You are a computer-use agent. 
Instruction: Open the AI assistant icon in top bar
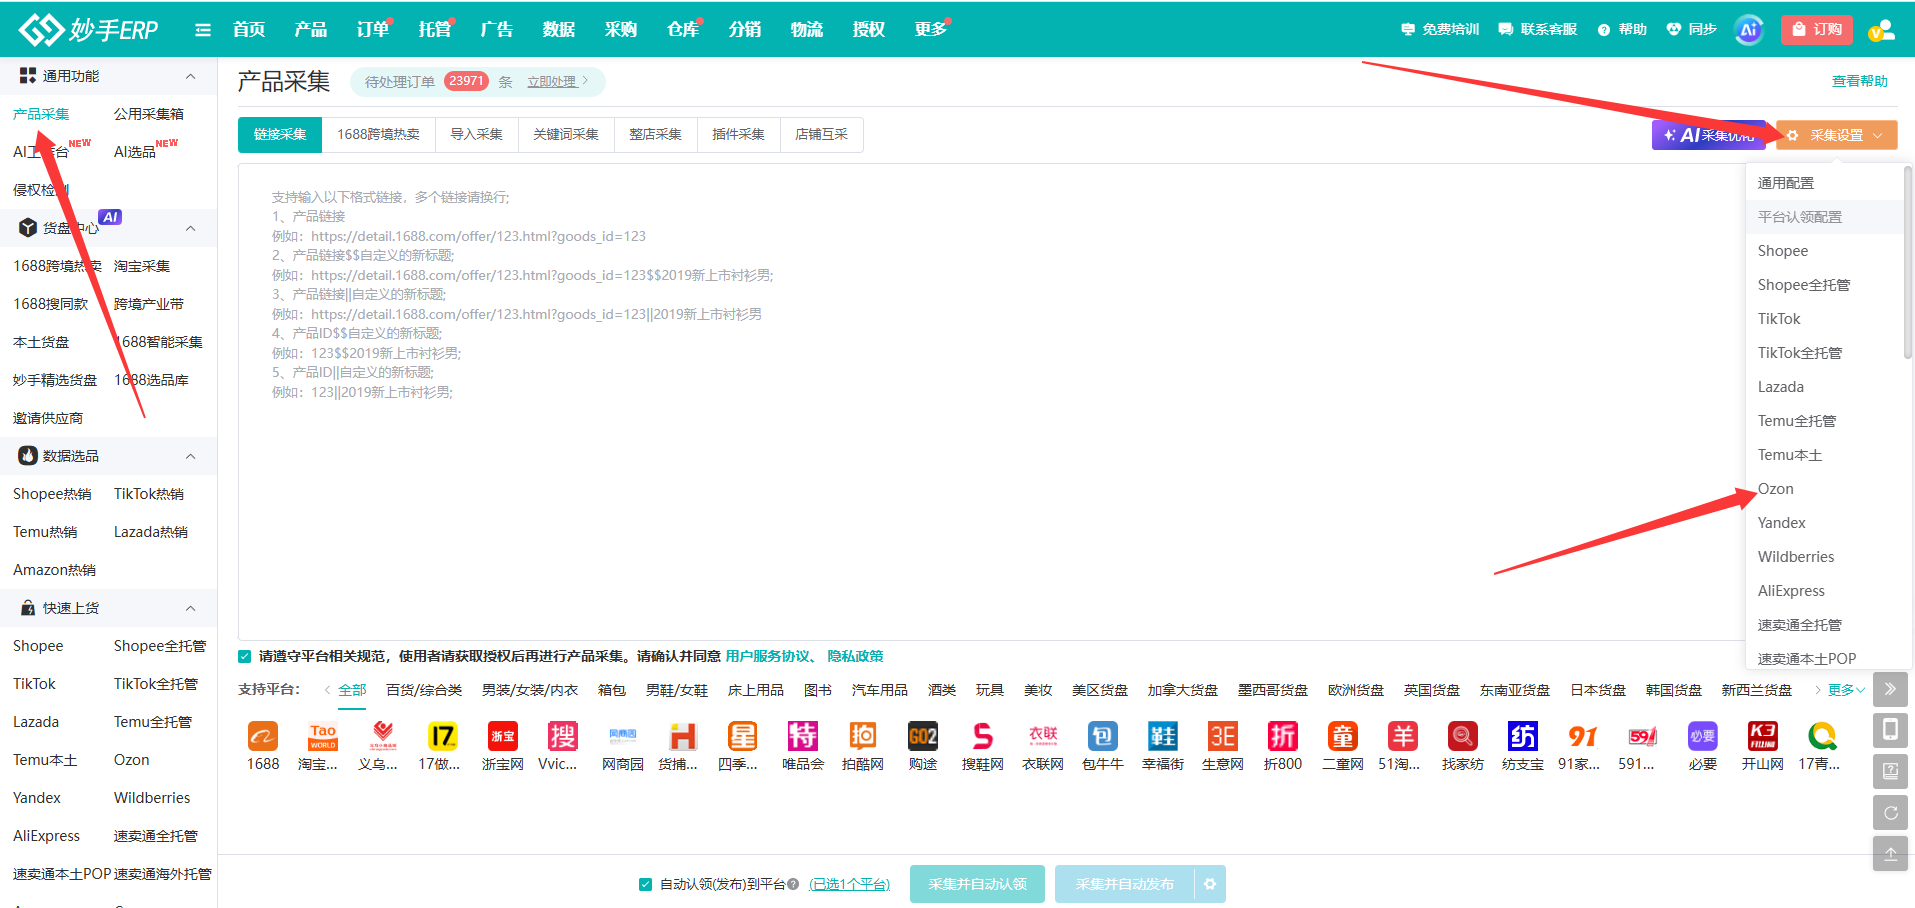[1748, 30]
